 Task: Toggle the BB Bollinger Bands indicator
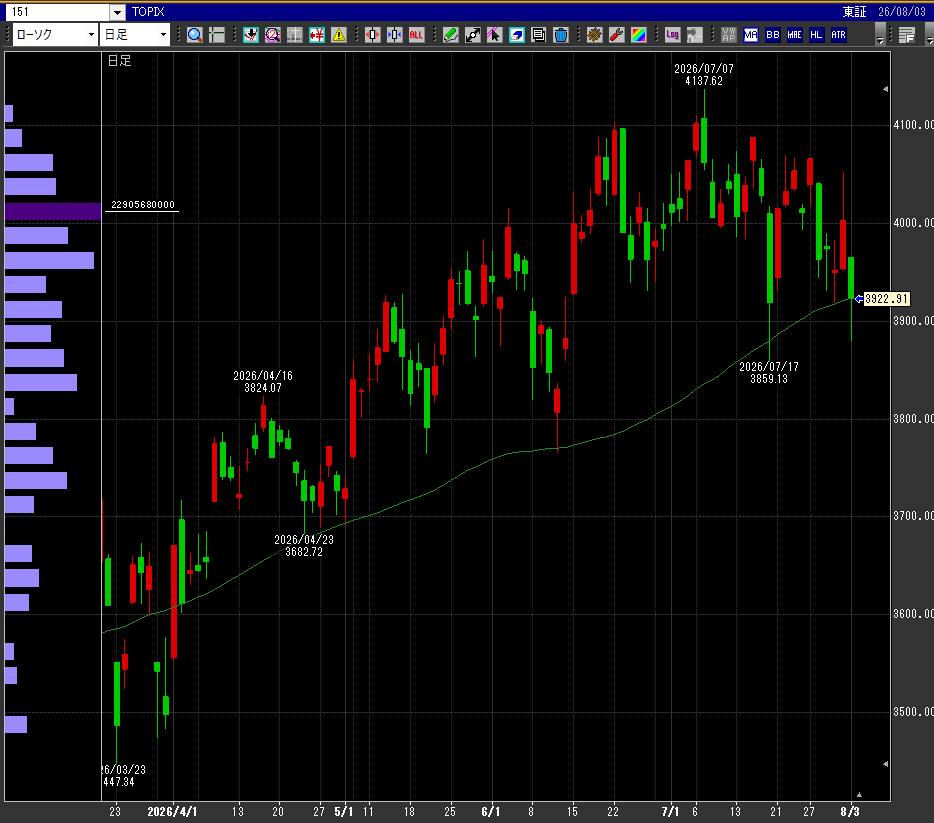click(773, 35)
